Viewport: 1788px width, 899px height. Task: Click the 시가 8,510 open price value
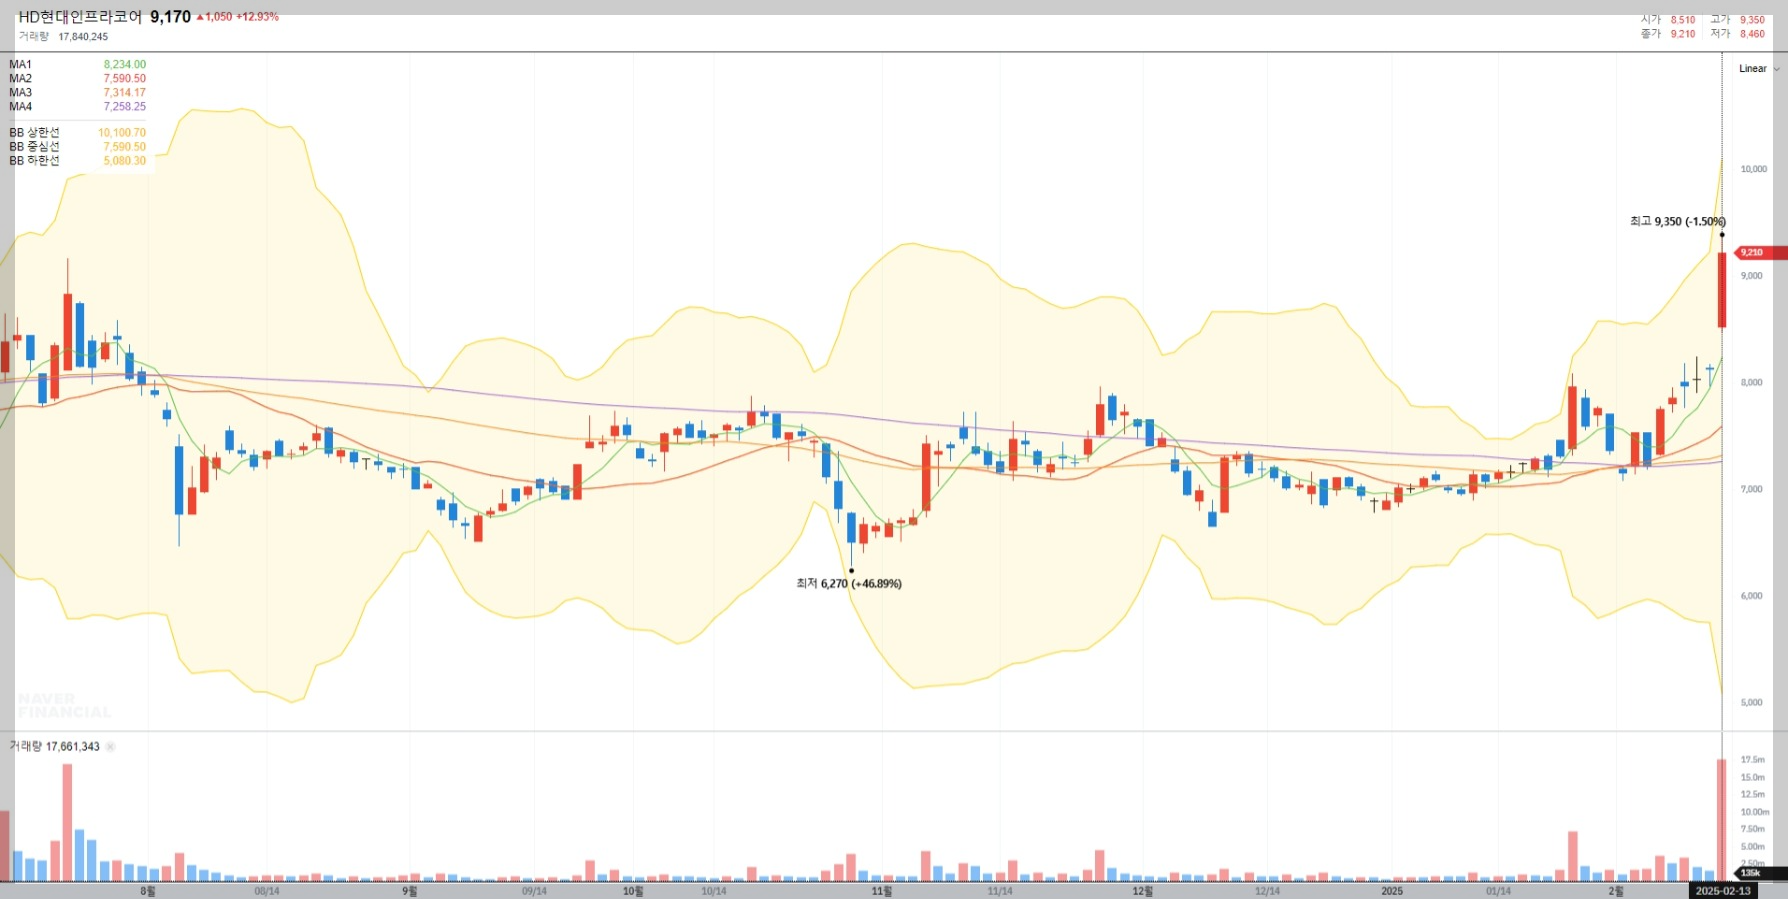point(1683,20)
